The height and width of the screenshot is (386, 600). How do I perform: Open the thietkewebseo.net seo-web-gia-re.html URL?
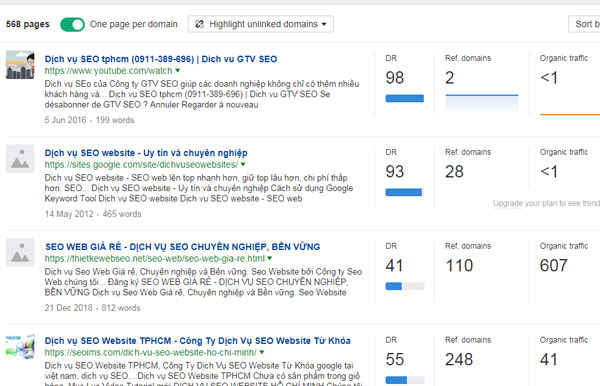[155, 259]
